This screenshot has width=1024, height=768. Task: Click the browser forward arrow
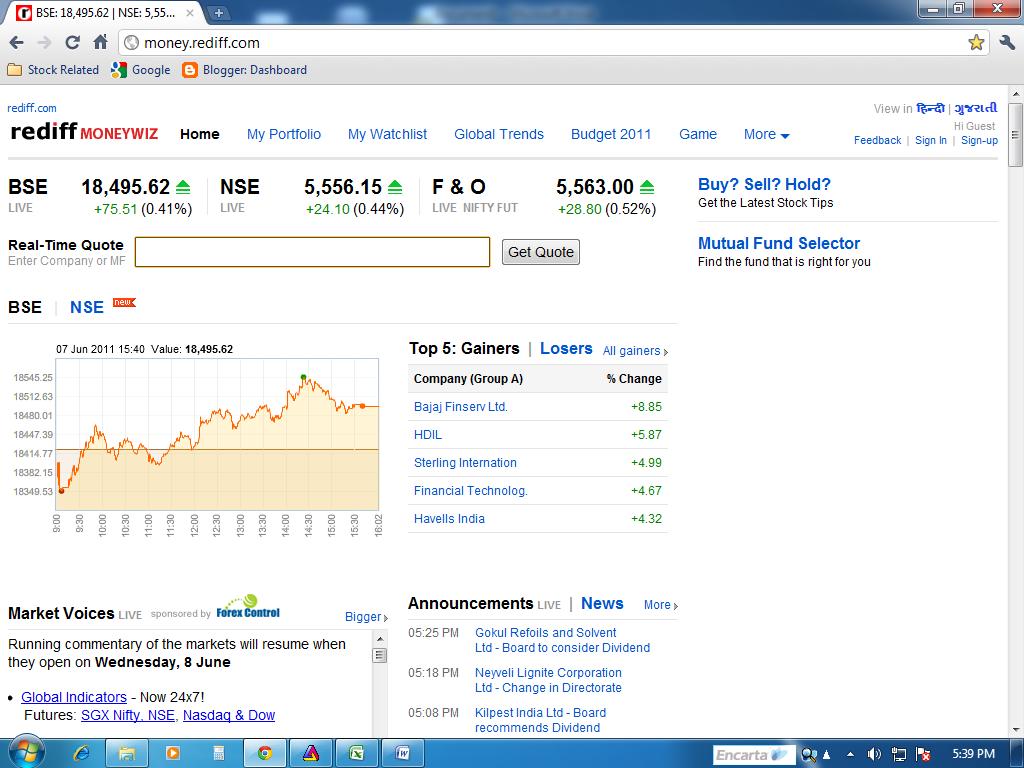[x=44, y=43]
